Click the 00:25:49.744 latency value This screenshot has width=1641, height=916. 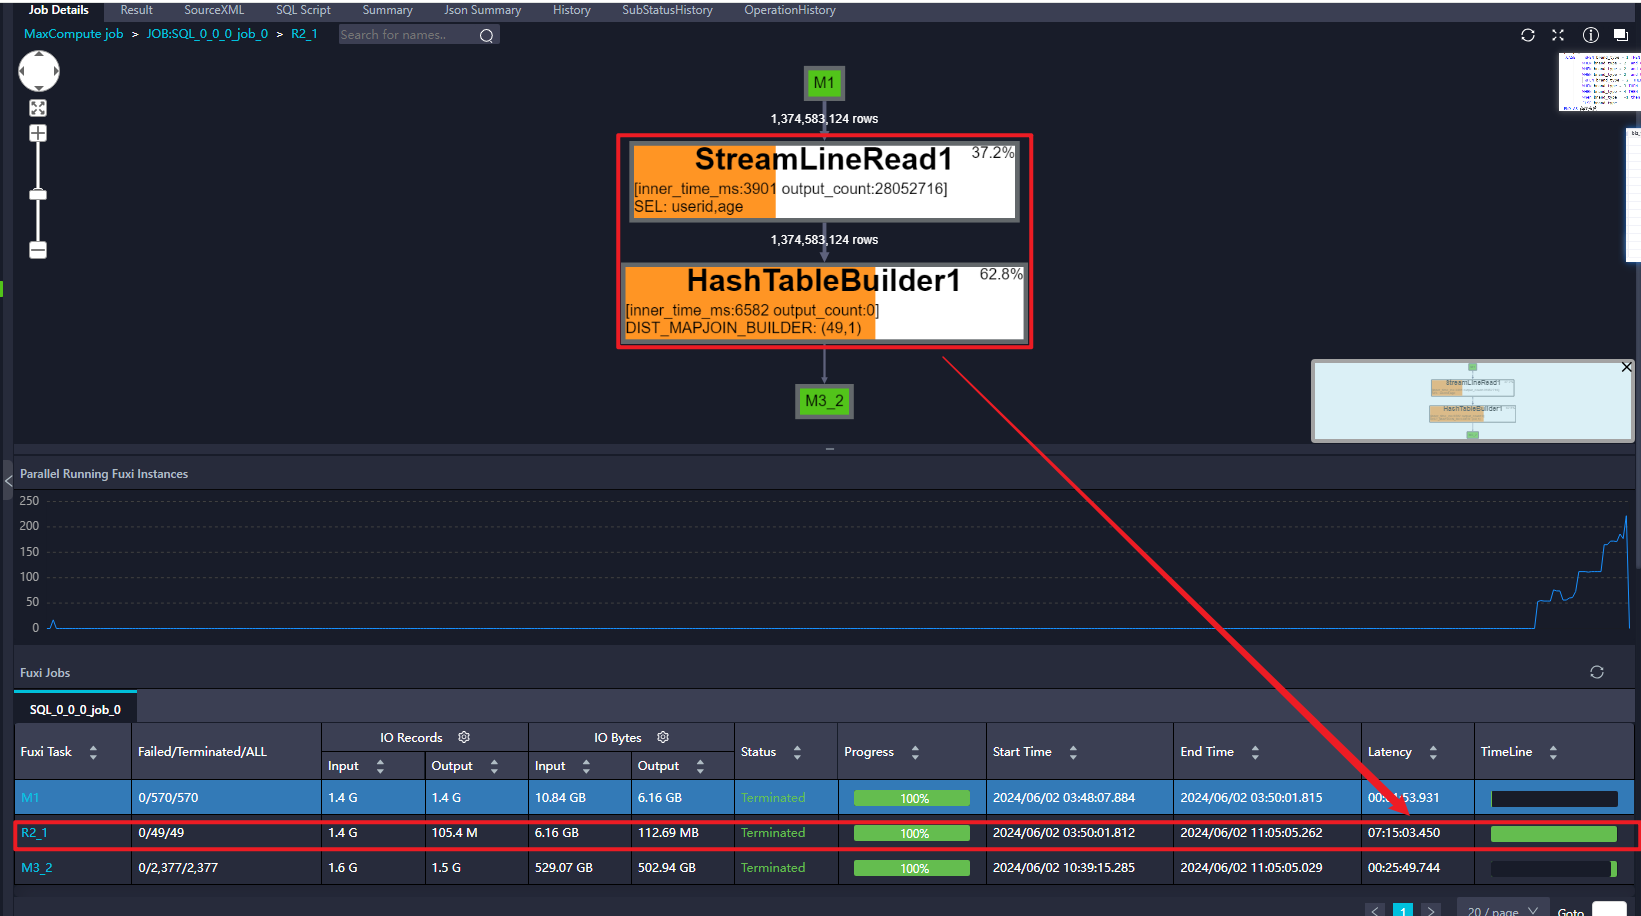1404,868
